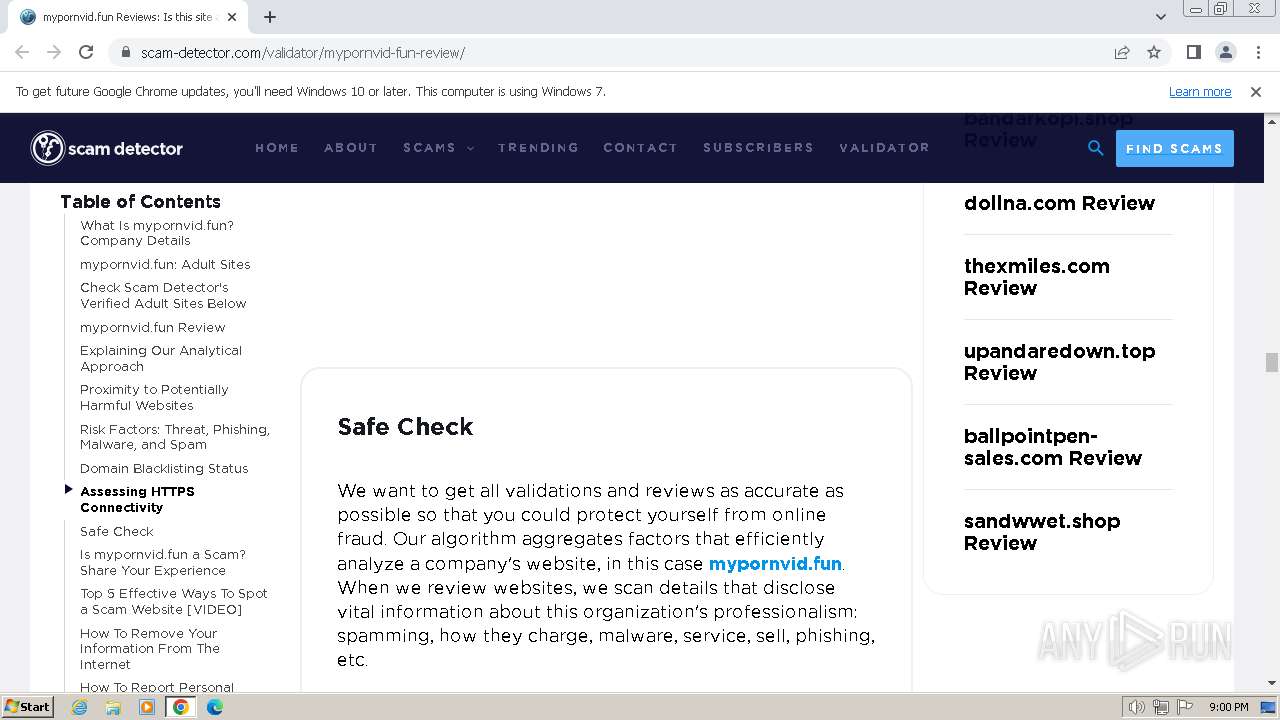The height and width of the screenshot is (720, 1280).
Task: Open ballpointpen-sales.com Review link
Action: [1053, 447]
